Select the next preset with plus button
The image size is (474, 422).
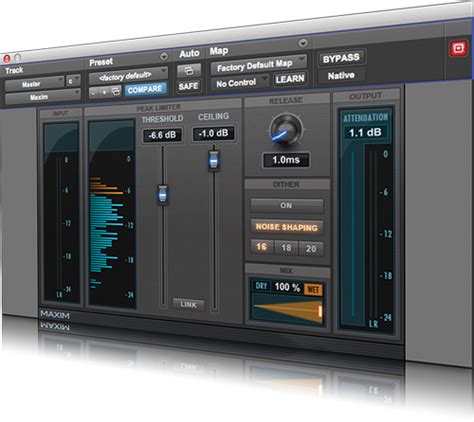pyautogui.click(x=104, y=92)
